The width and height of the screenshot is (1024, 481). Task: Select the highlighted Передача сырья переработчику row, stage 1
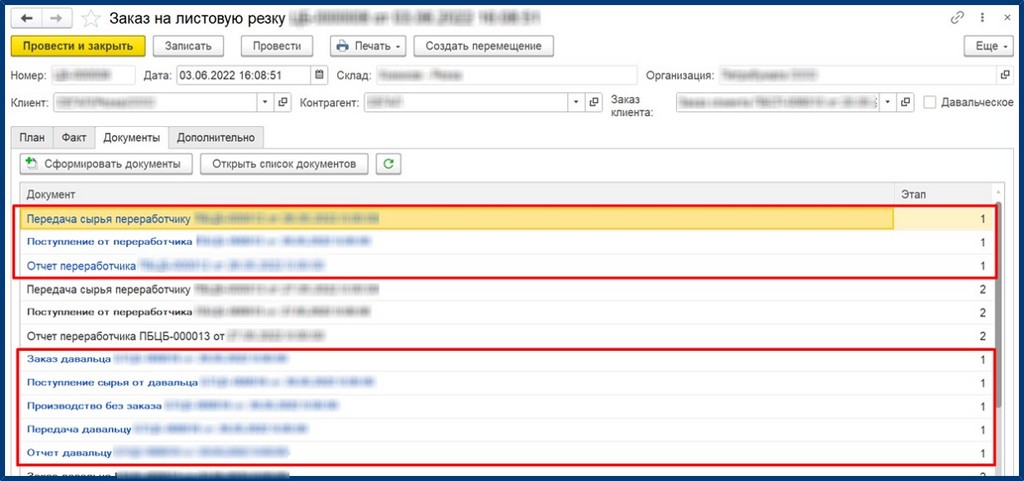[x=506, y=219]
